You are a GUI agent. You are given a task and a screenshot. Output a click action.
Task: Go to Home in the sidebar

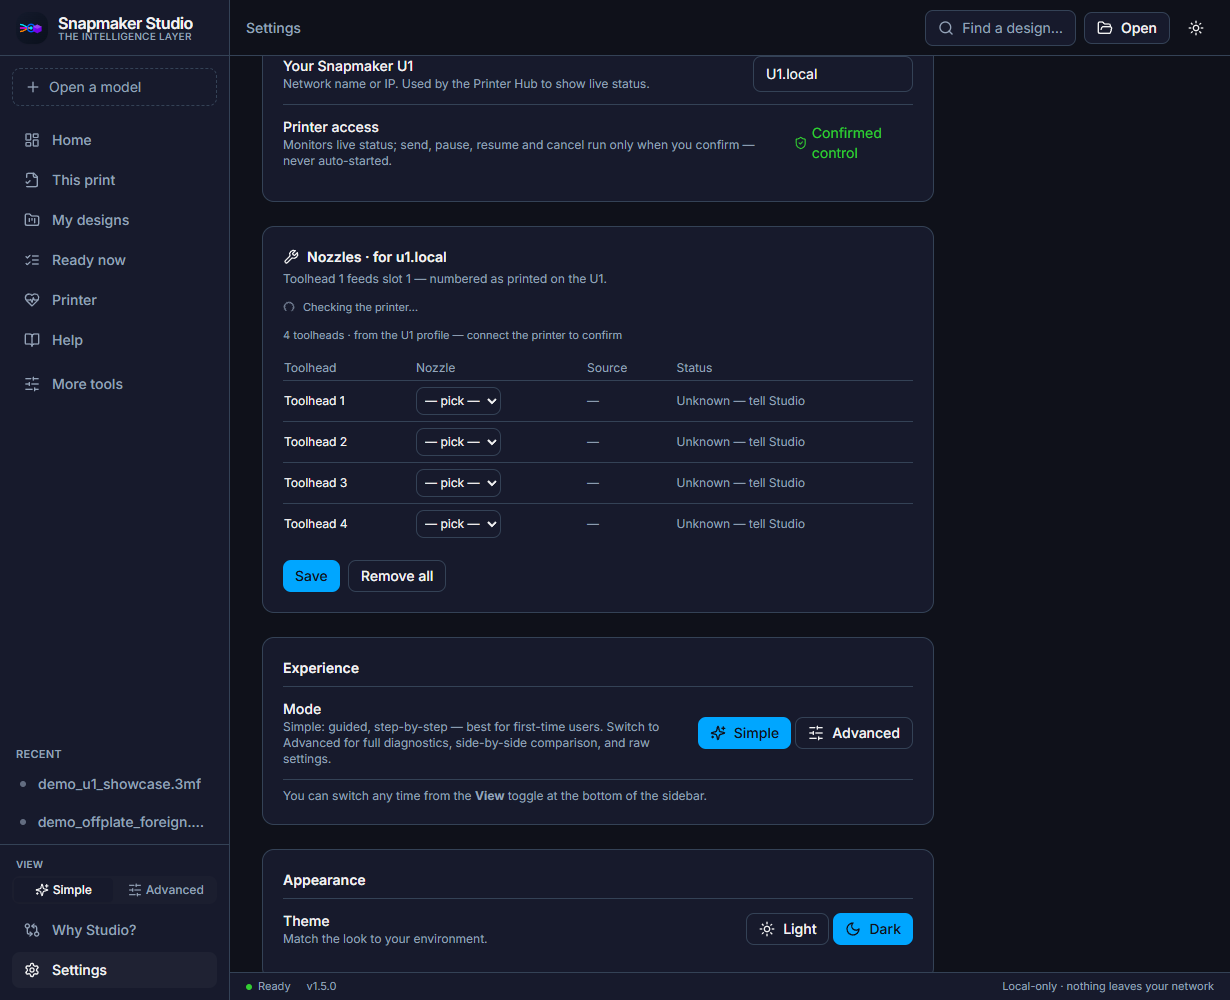click(114, 140)
